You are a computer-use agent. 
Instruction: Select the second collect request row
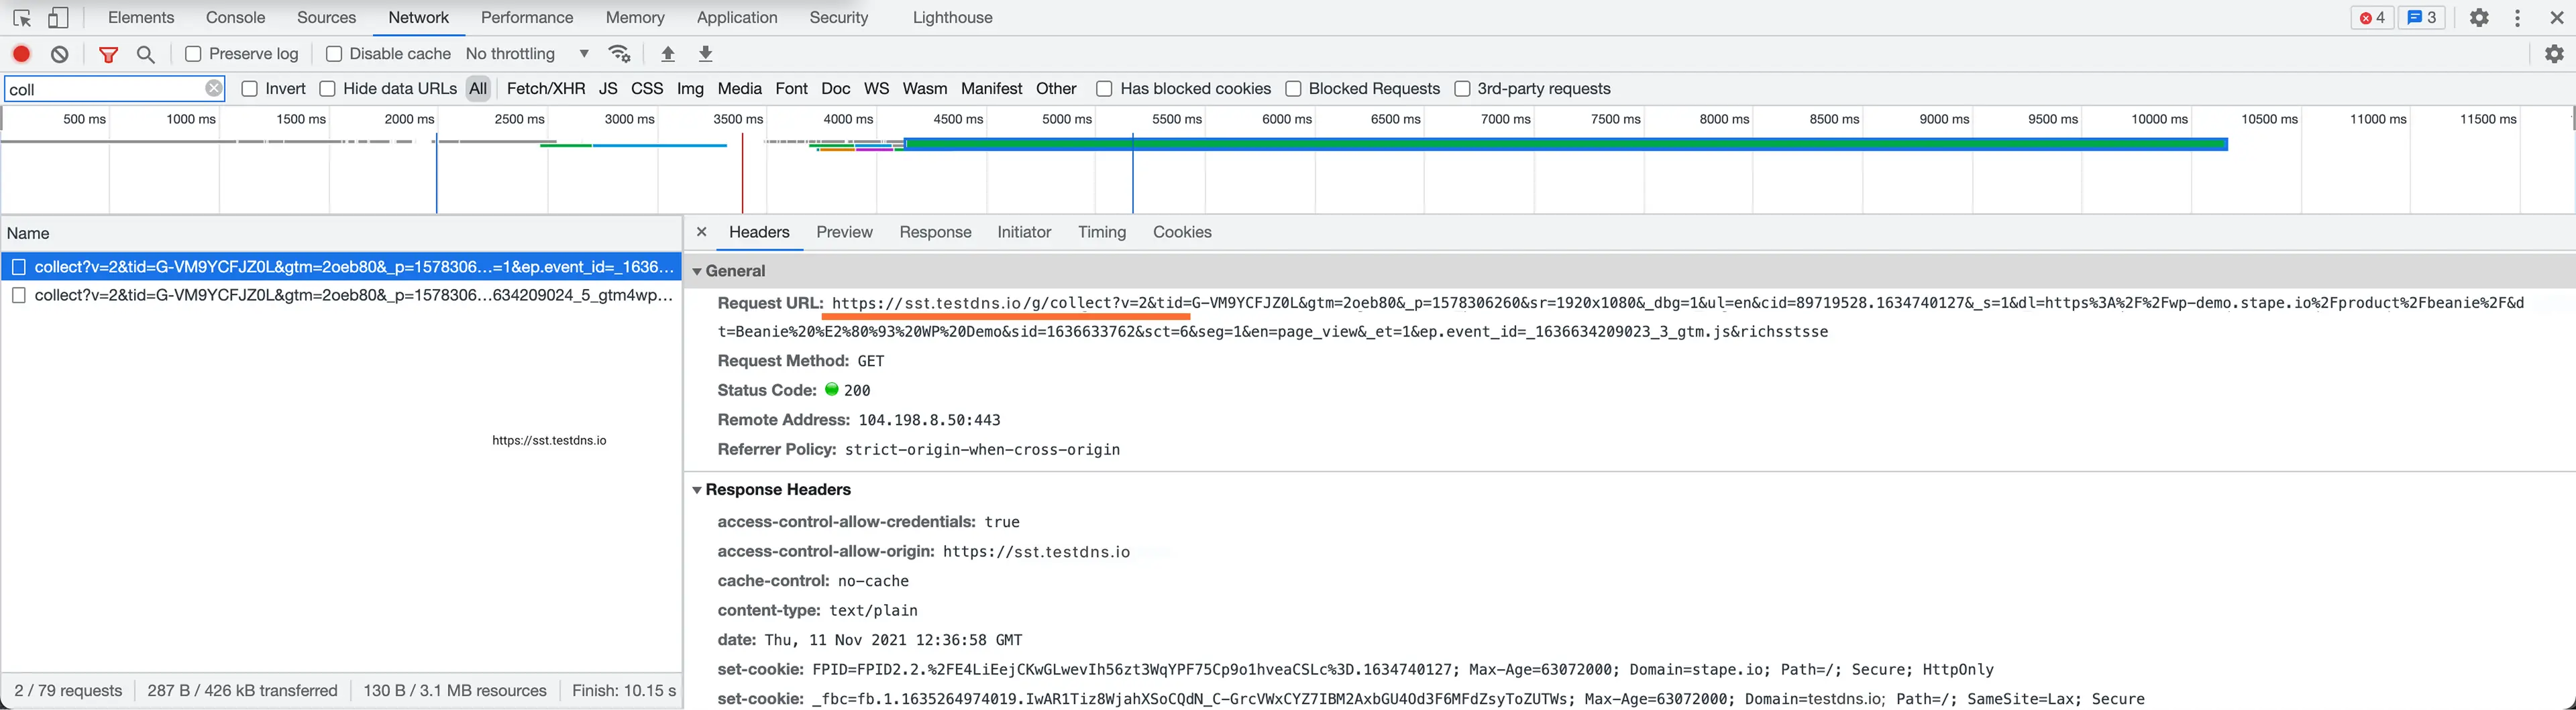click(350, 295)
